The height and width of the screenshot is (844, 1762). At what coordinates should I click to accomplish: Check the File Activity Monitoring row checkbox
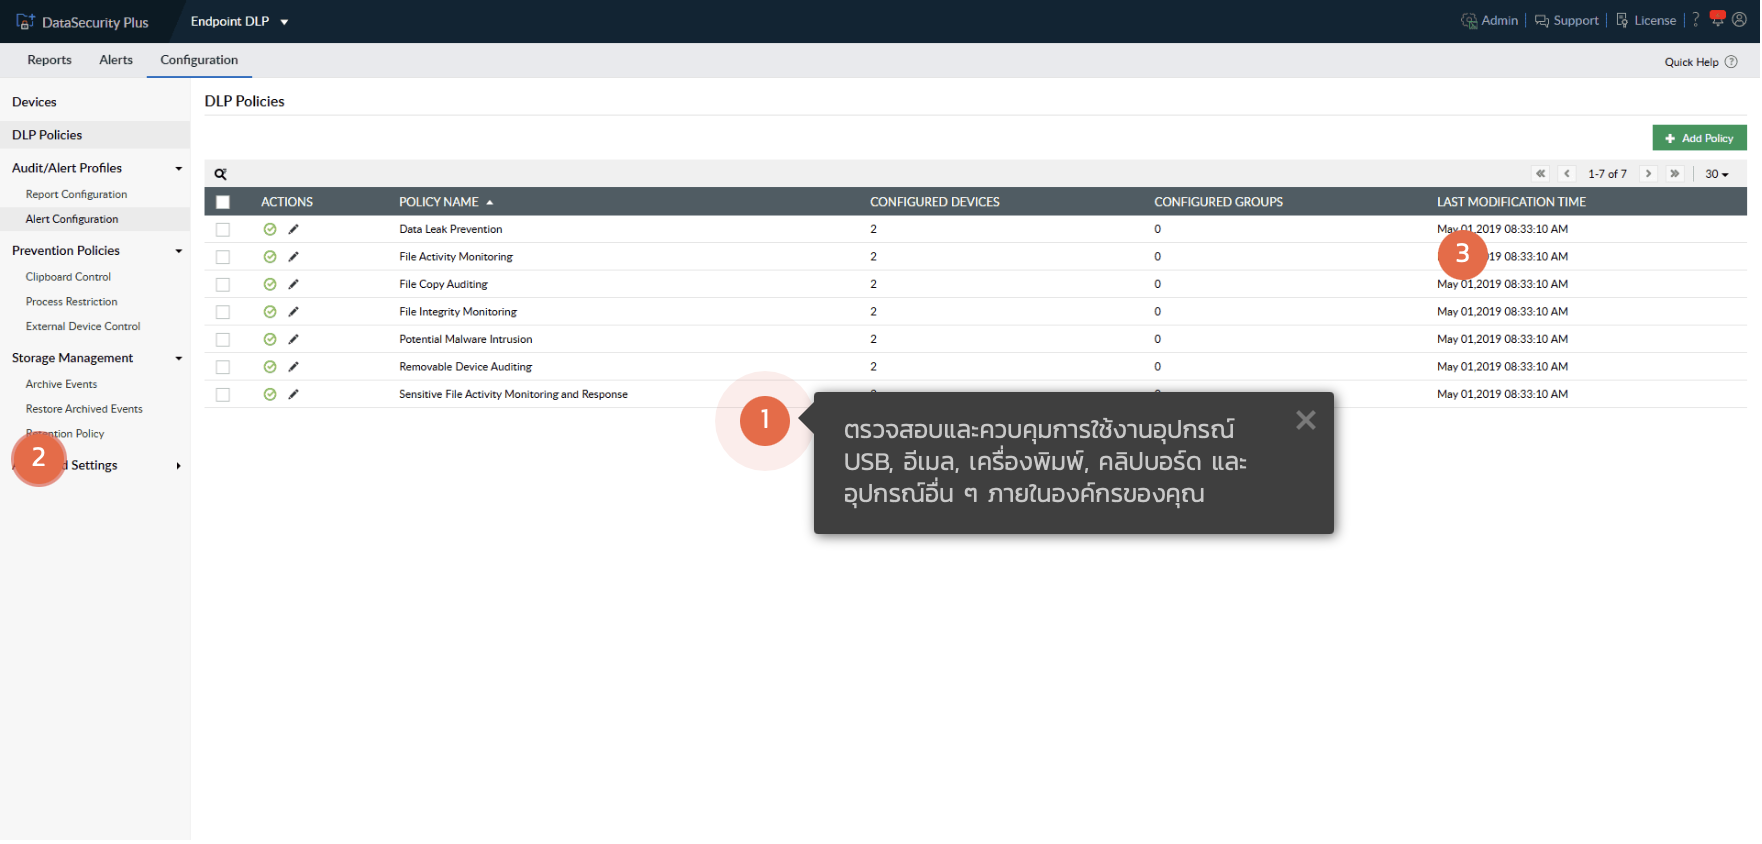click(223, 257)
